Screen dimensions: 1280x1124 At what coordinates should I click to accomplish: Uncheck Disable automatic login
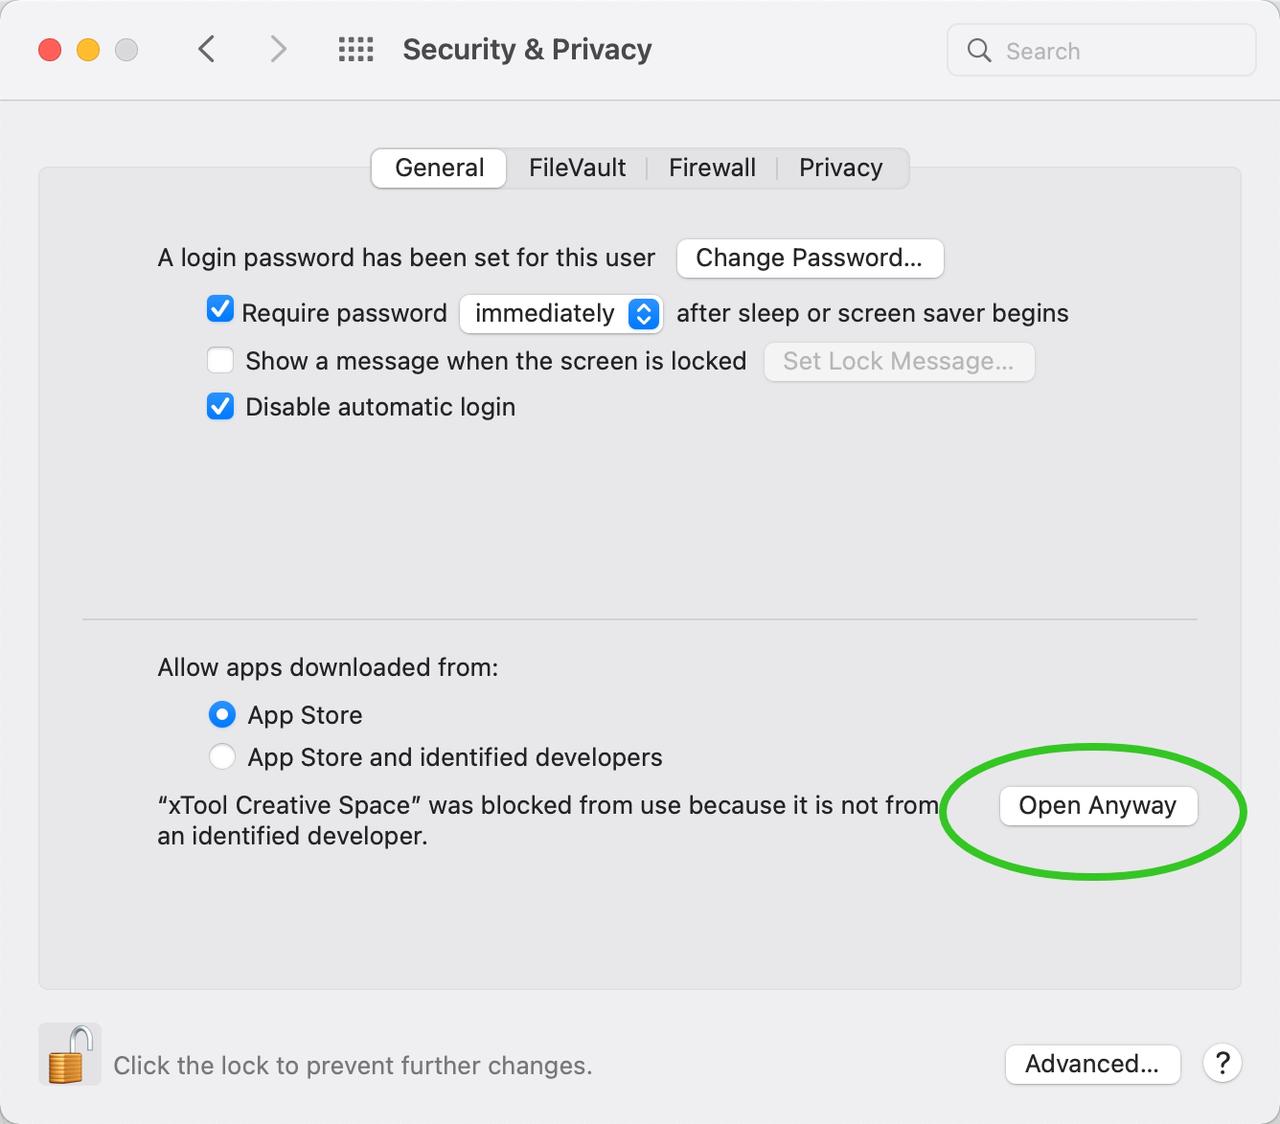point(220,407)
